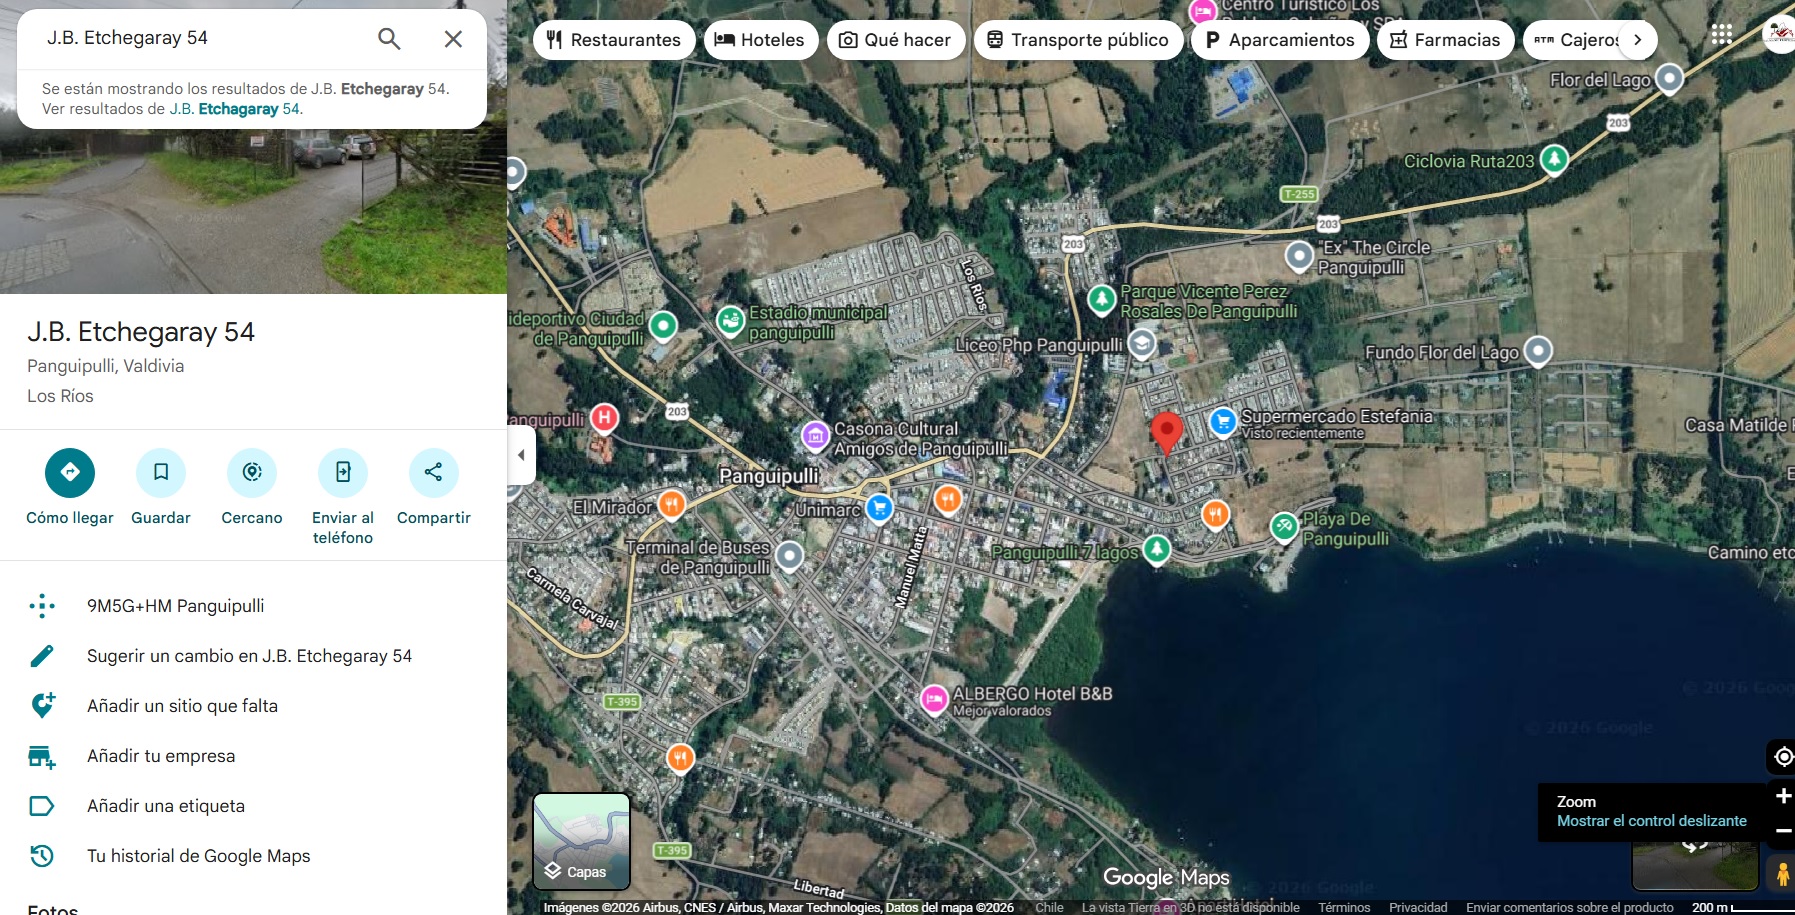Image resolution: width=1795 pixels, height=915 pixels.
Task: Select the Restaurantes filter chip
Action: click(614, 40)
